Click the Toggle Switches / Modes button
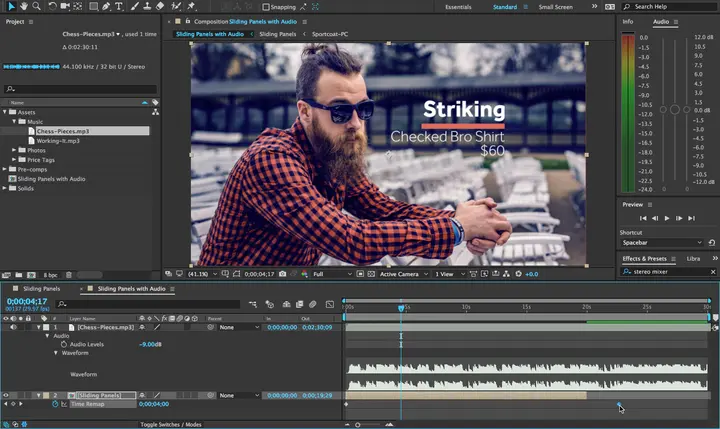This screenshot has height=429, width=720. (171, 424)
